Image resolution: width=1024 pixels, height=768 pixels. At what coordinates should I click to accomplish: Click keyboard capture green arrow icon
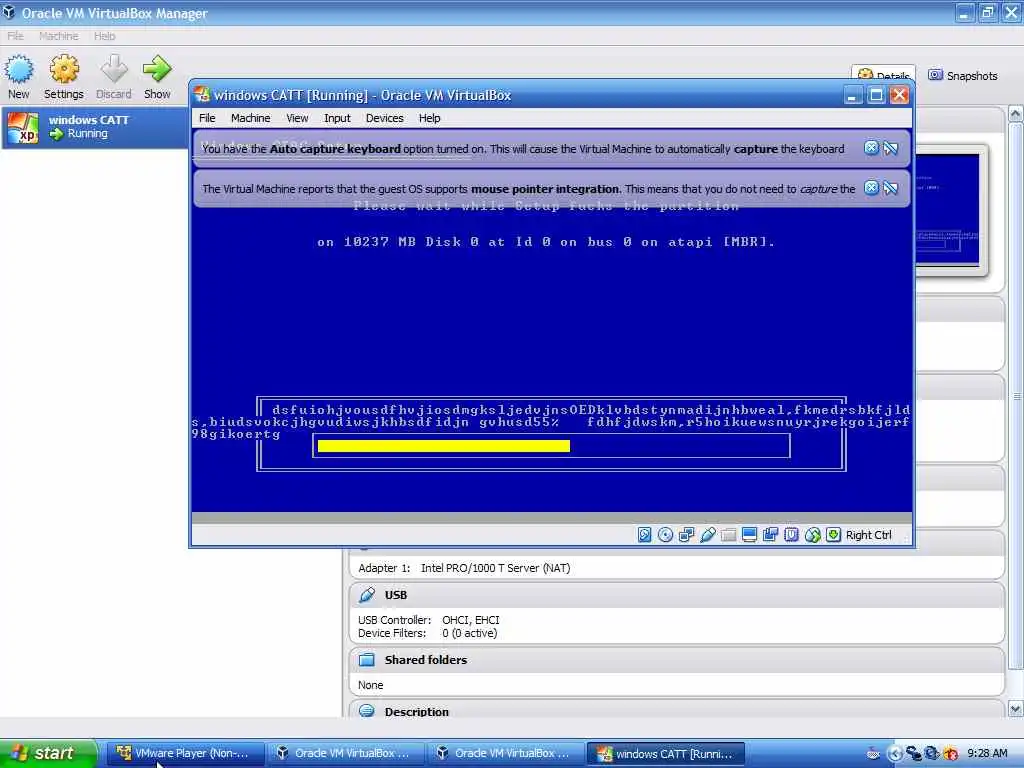[x=833, y=535]
